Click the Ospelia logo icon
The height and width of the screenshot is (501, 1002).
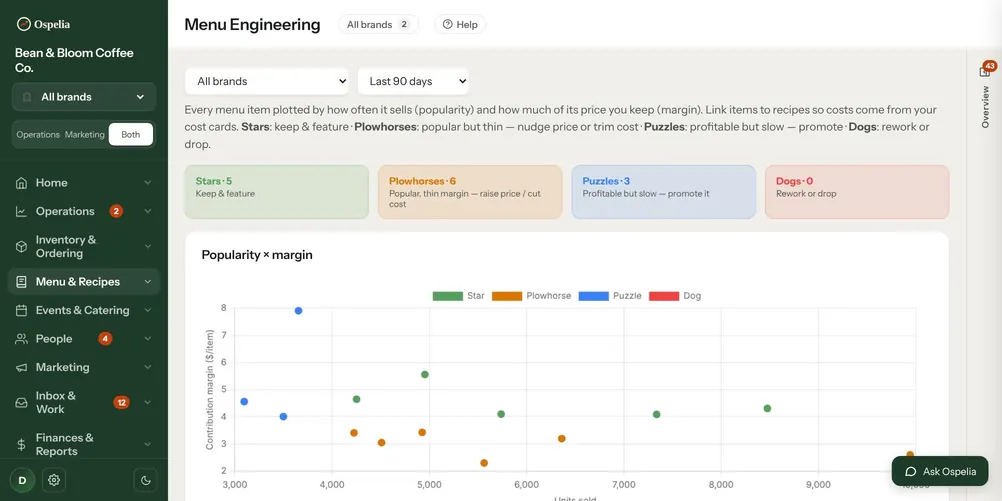click(24, 24)
